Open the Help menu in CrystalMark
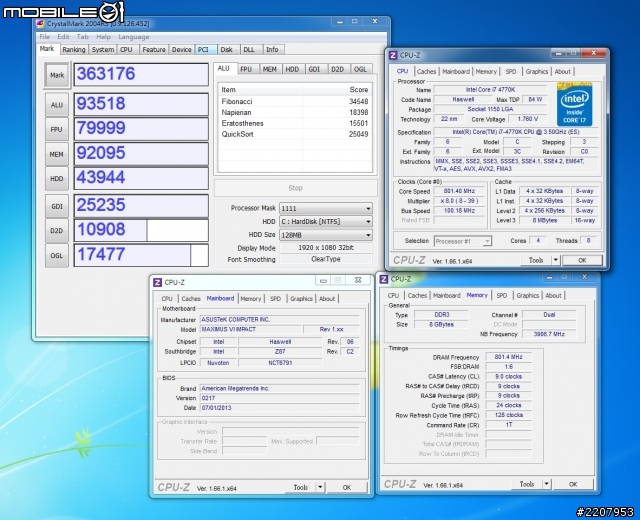640x520 pixels. pyautogui.click(x=104, y=37)
